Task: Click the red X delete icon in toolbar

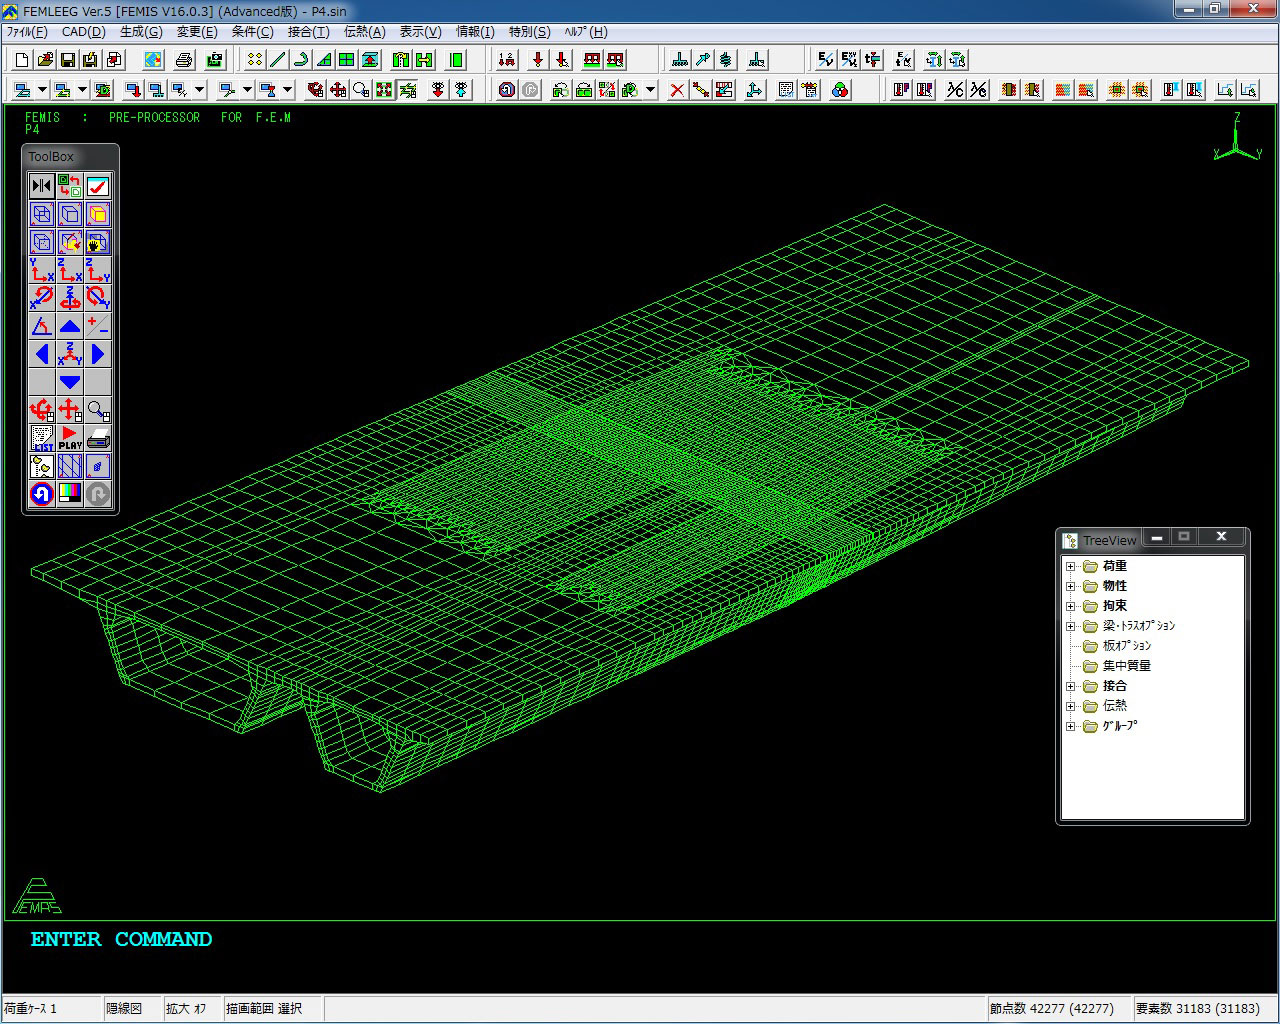Action: coord(677,90)
